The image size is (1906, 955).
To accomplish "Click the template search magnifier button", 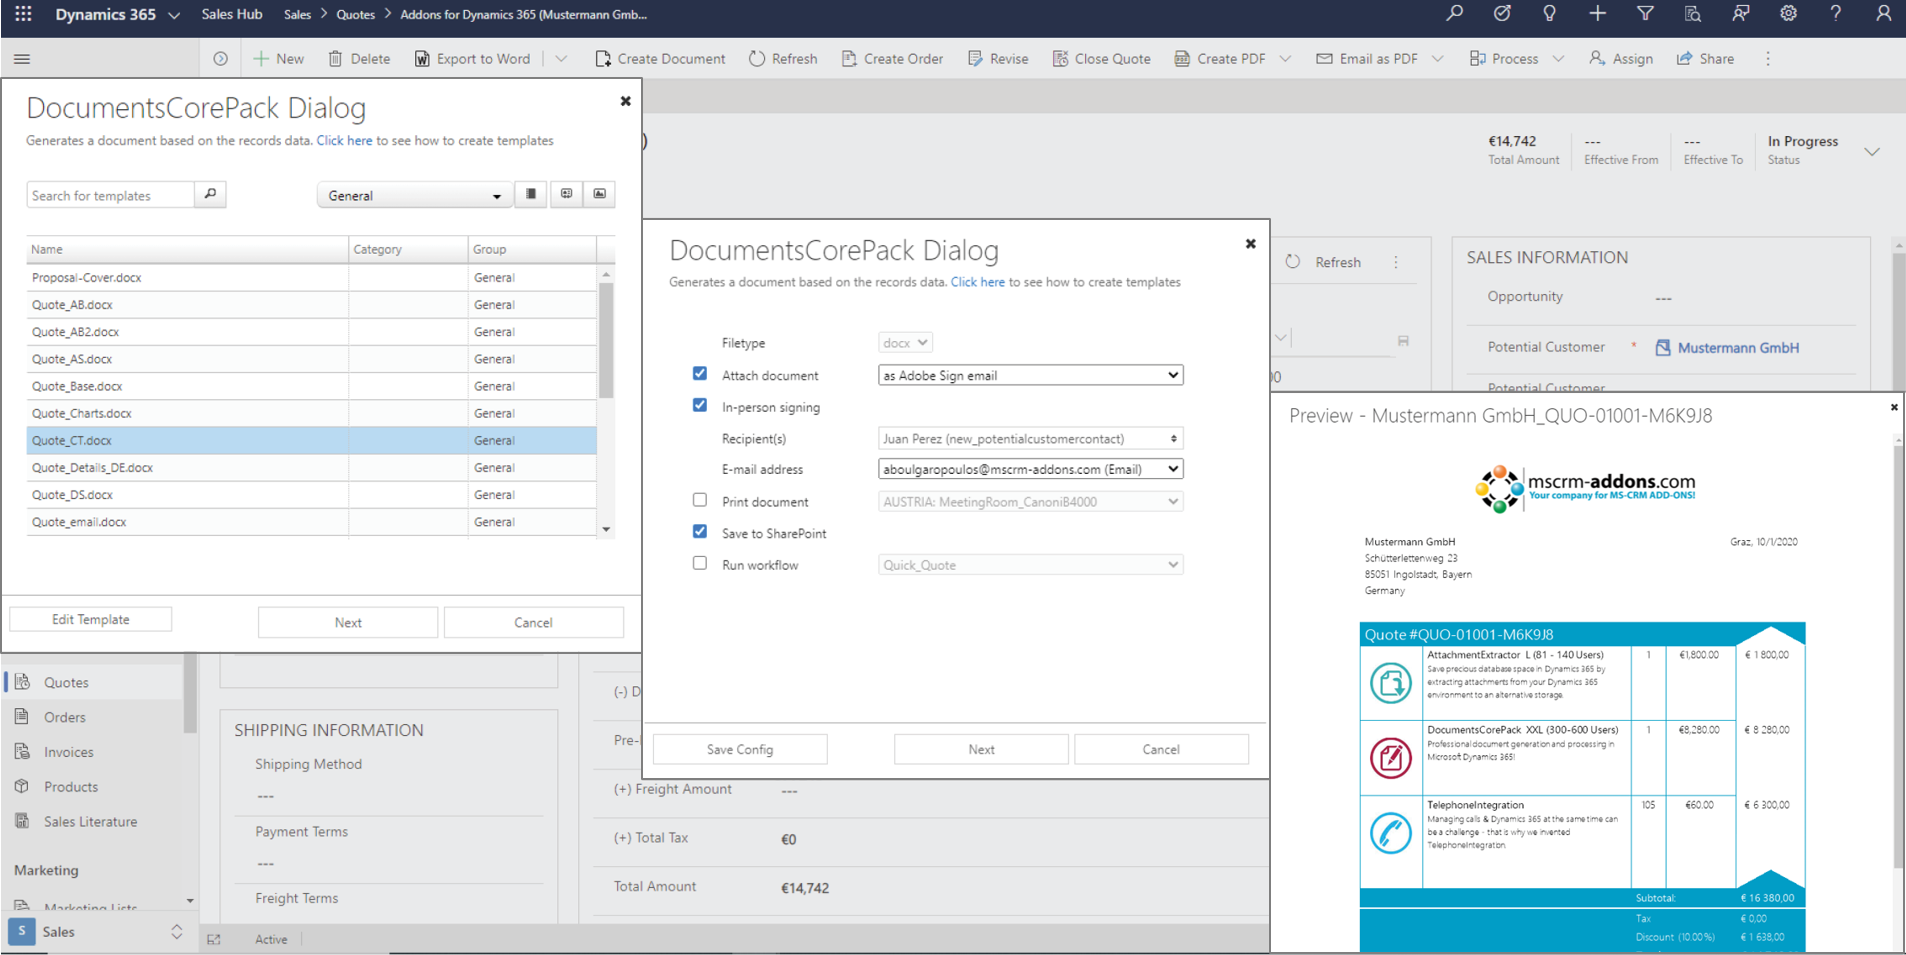I will [210, 194].
